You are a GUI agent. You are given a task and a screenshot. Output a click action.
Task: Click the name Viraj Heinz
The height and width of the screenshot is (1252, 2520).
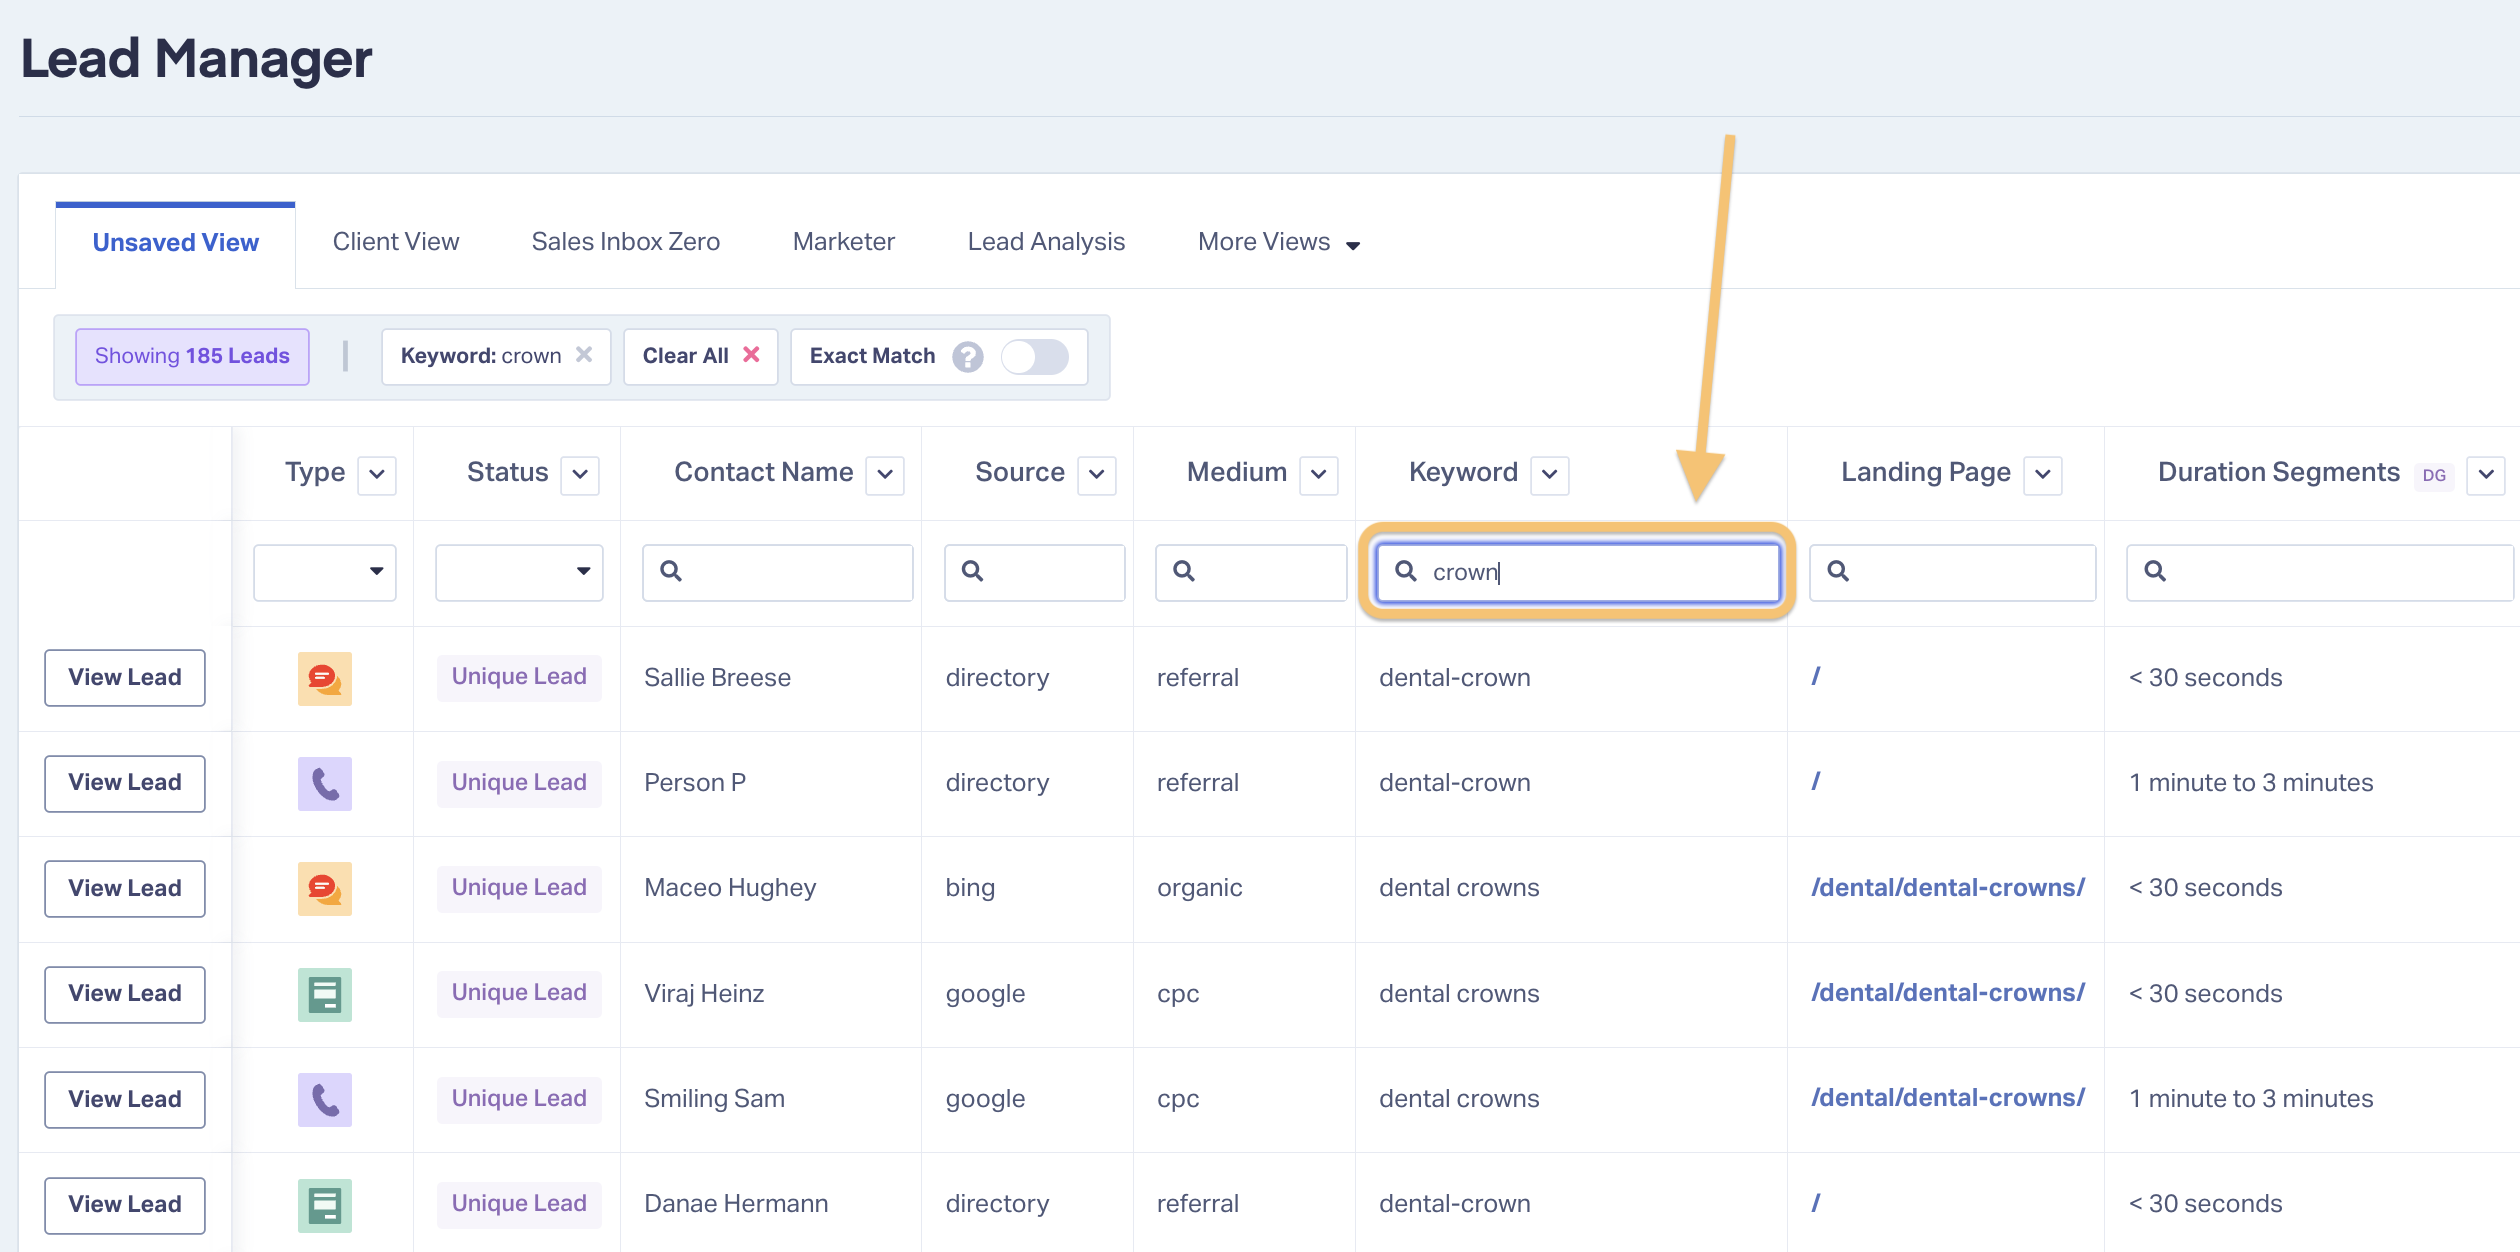coord(704,994)
